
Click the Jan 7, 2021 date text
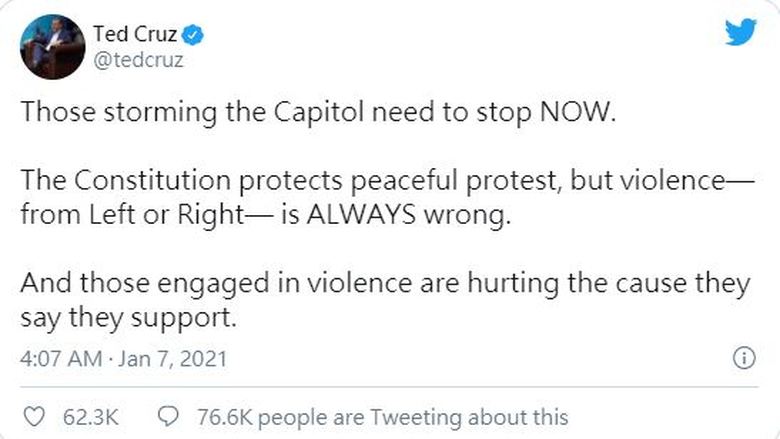point(172,358)
